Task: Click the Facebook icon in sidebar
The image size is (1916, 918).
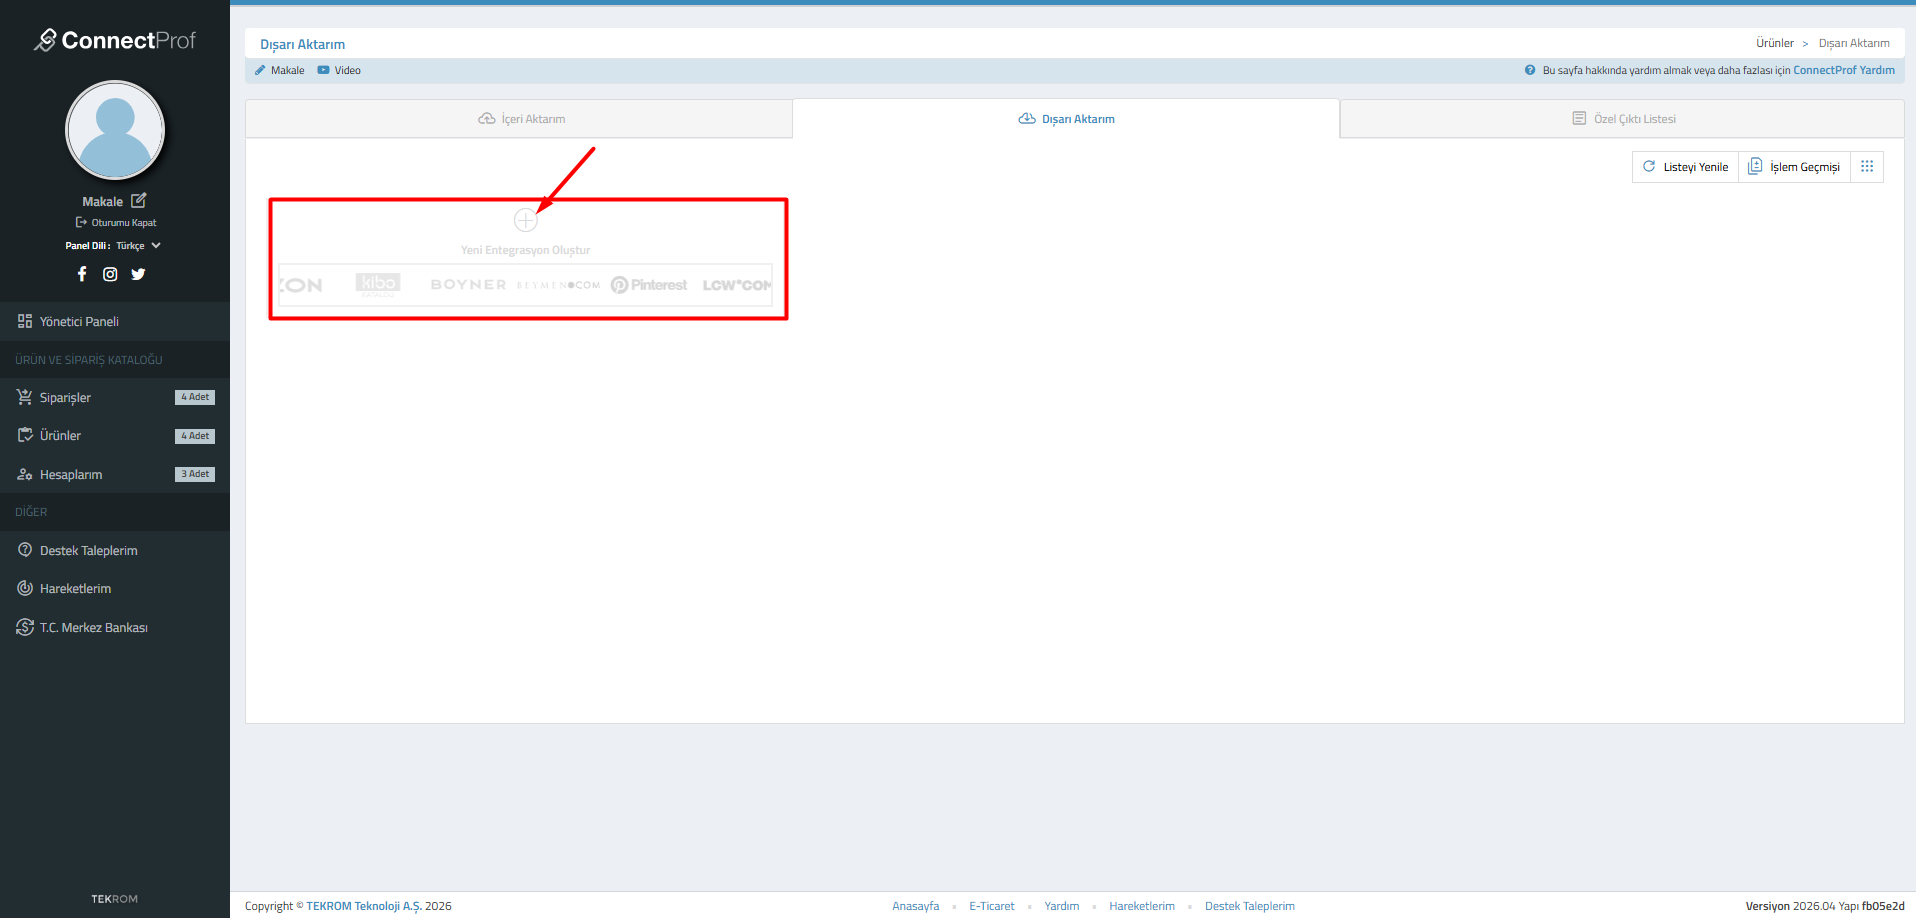Action: (82, 274)
